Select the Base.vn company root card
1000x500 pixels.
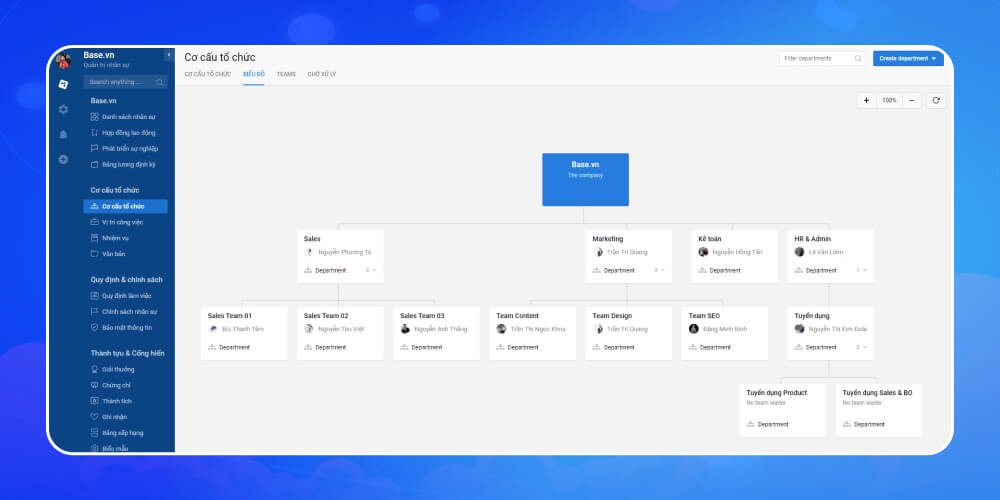coord(585,179)
